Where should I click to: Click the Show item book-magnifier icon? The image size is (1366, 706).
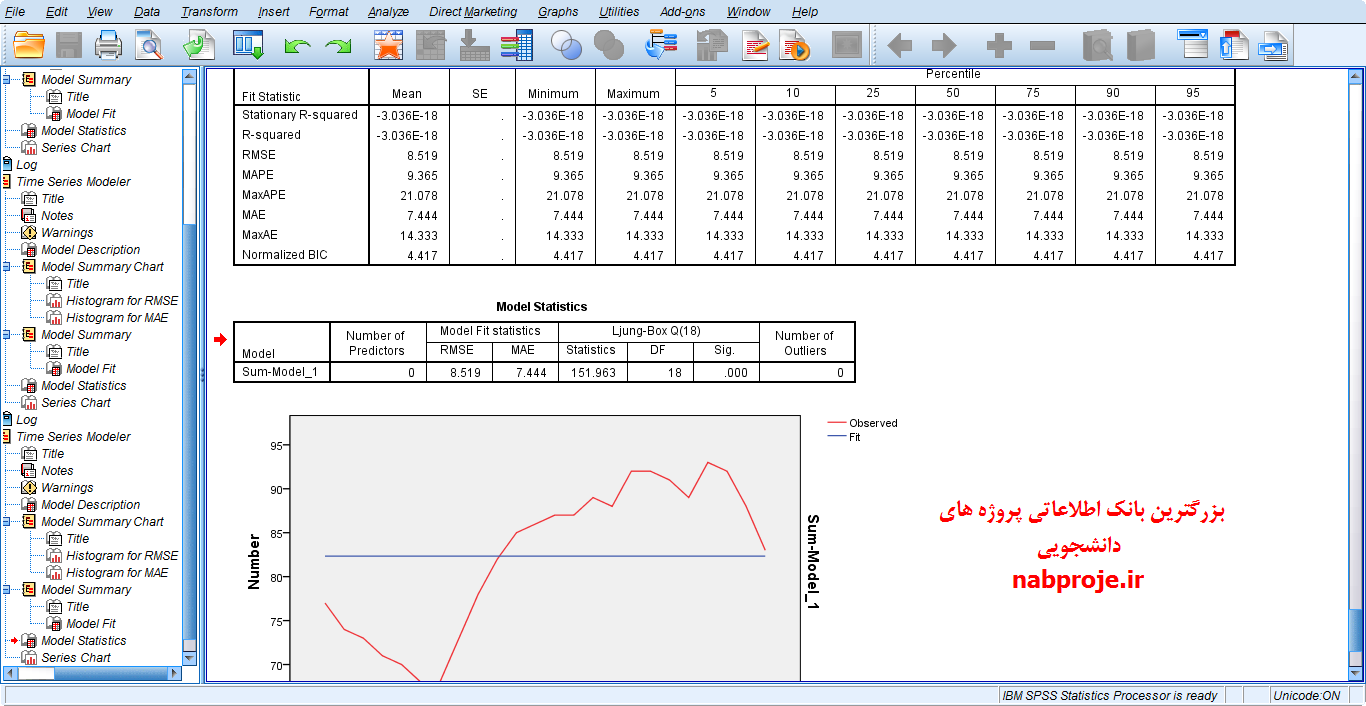coord(1098,45)
